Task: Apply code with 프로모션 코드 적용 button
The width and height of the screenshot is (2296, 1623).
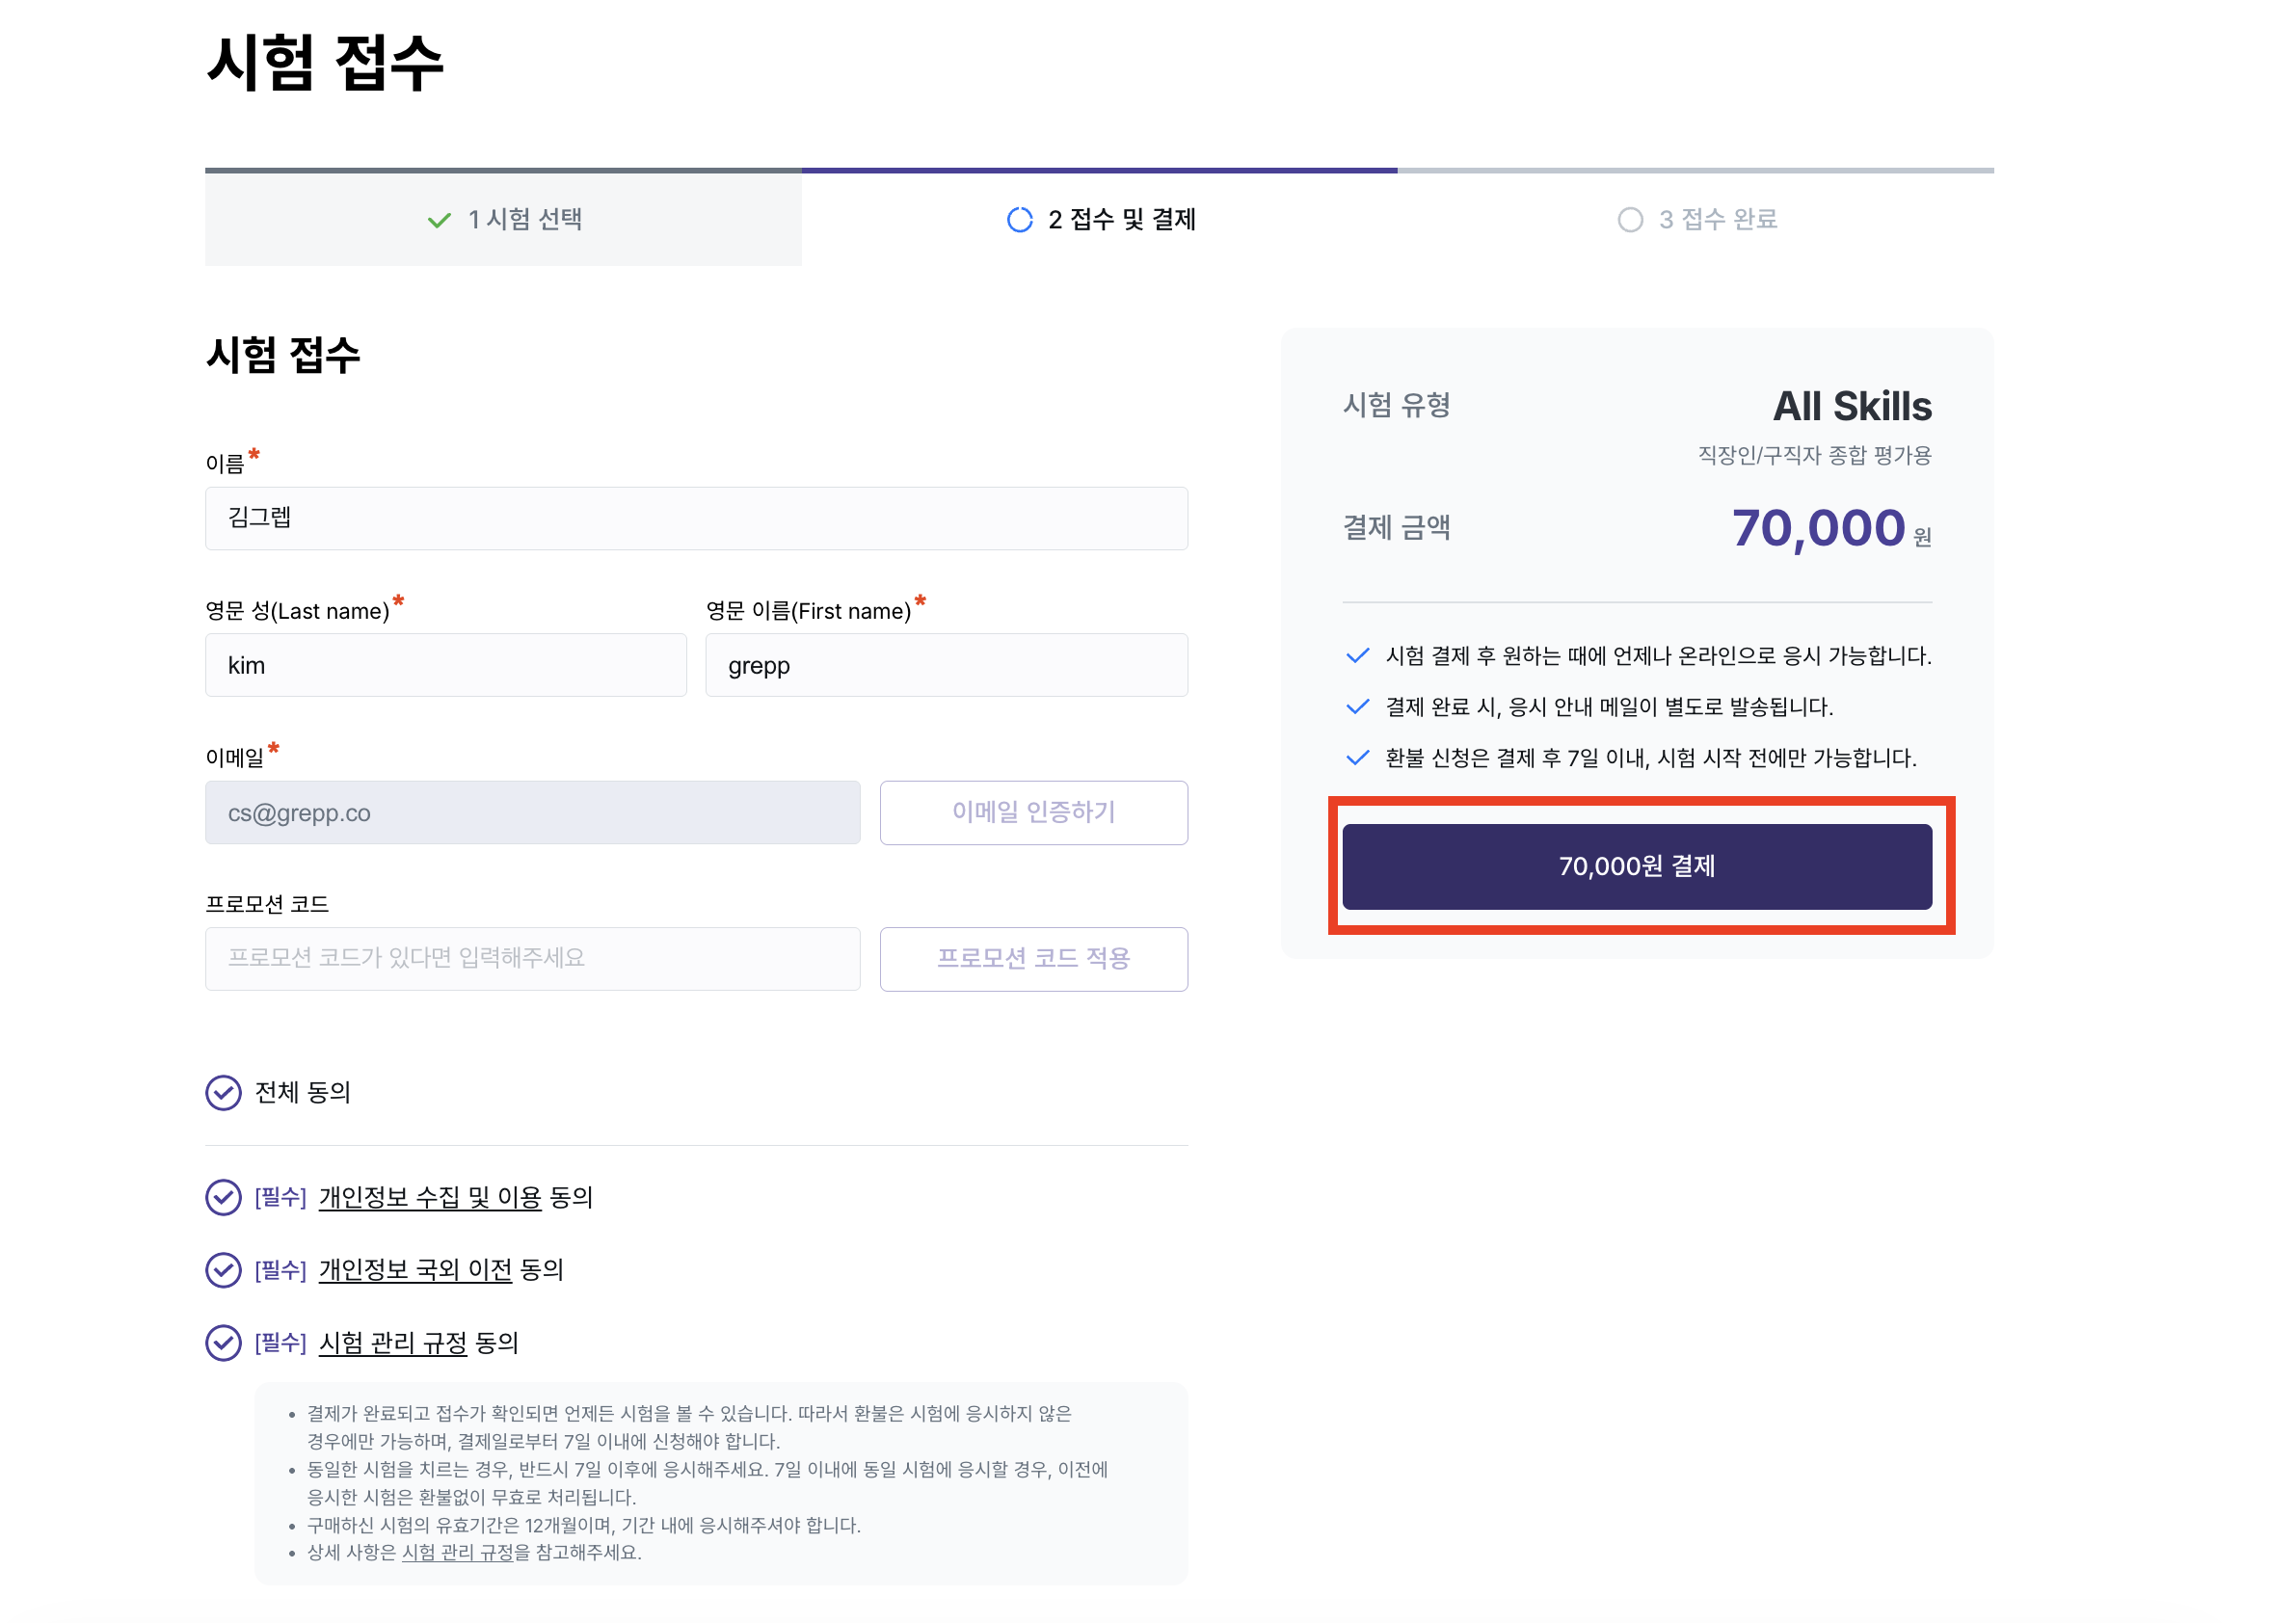Action: (1033, 959)
